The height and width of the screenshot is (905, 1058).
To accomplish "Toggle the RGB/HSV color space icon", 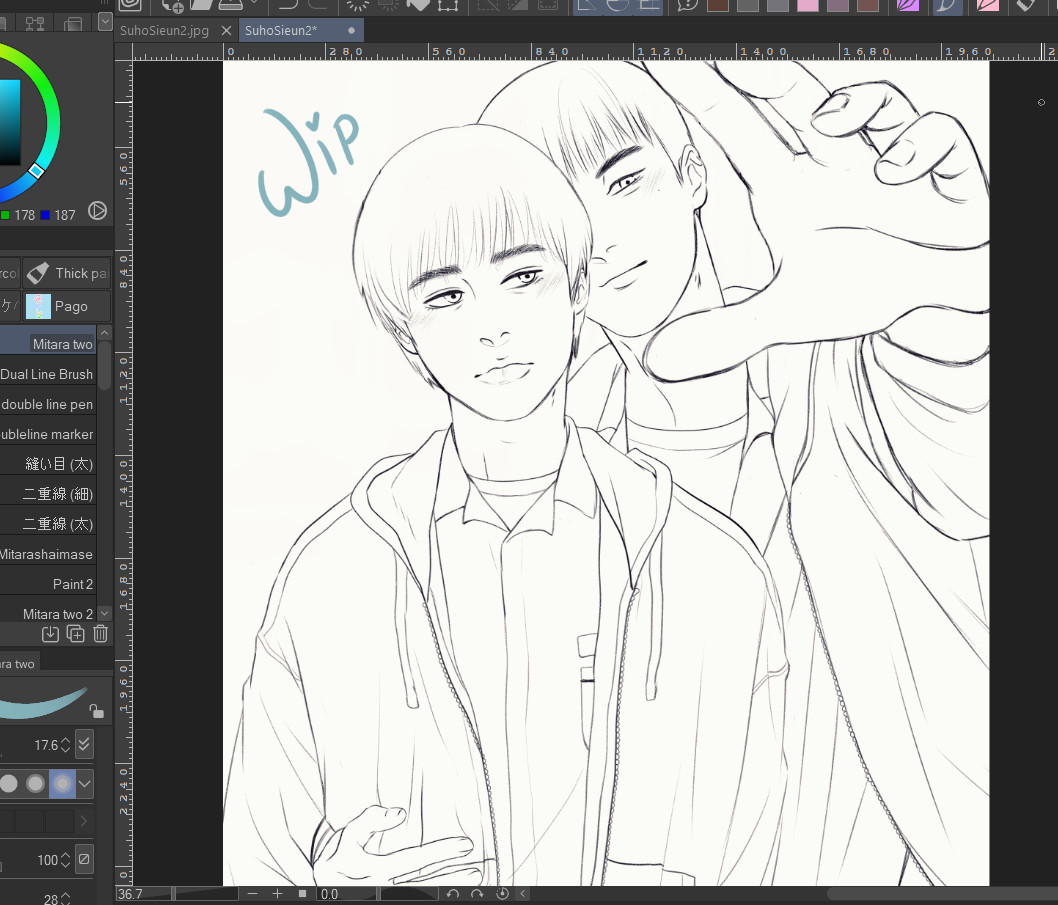I will pos(97,211).
